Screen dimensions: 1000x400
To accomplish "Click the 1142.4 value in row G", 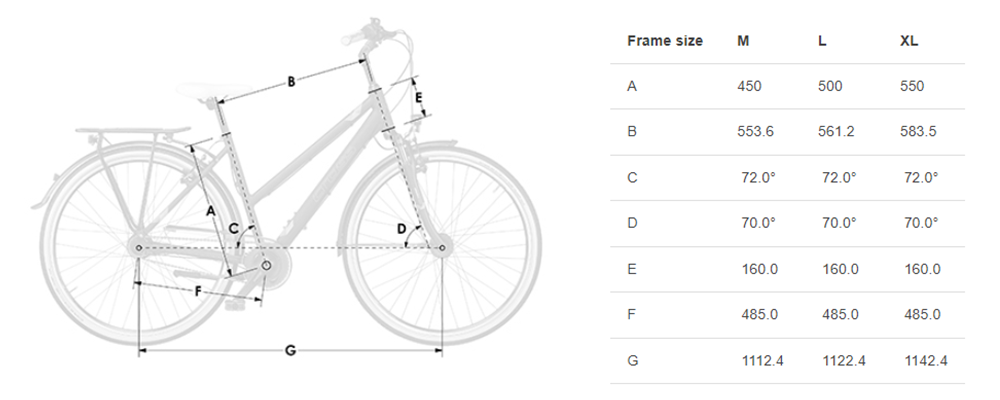I will [926, 360].
